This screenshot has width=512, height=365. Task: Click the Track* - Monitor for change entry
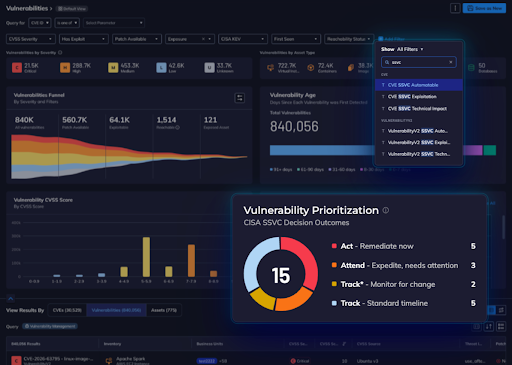coord(404,284)
